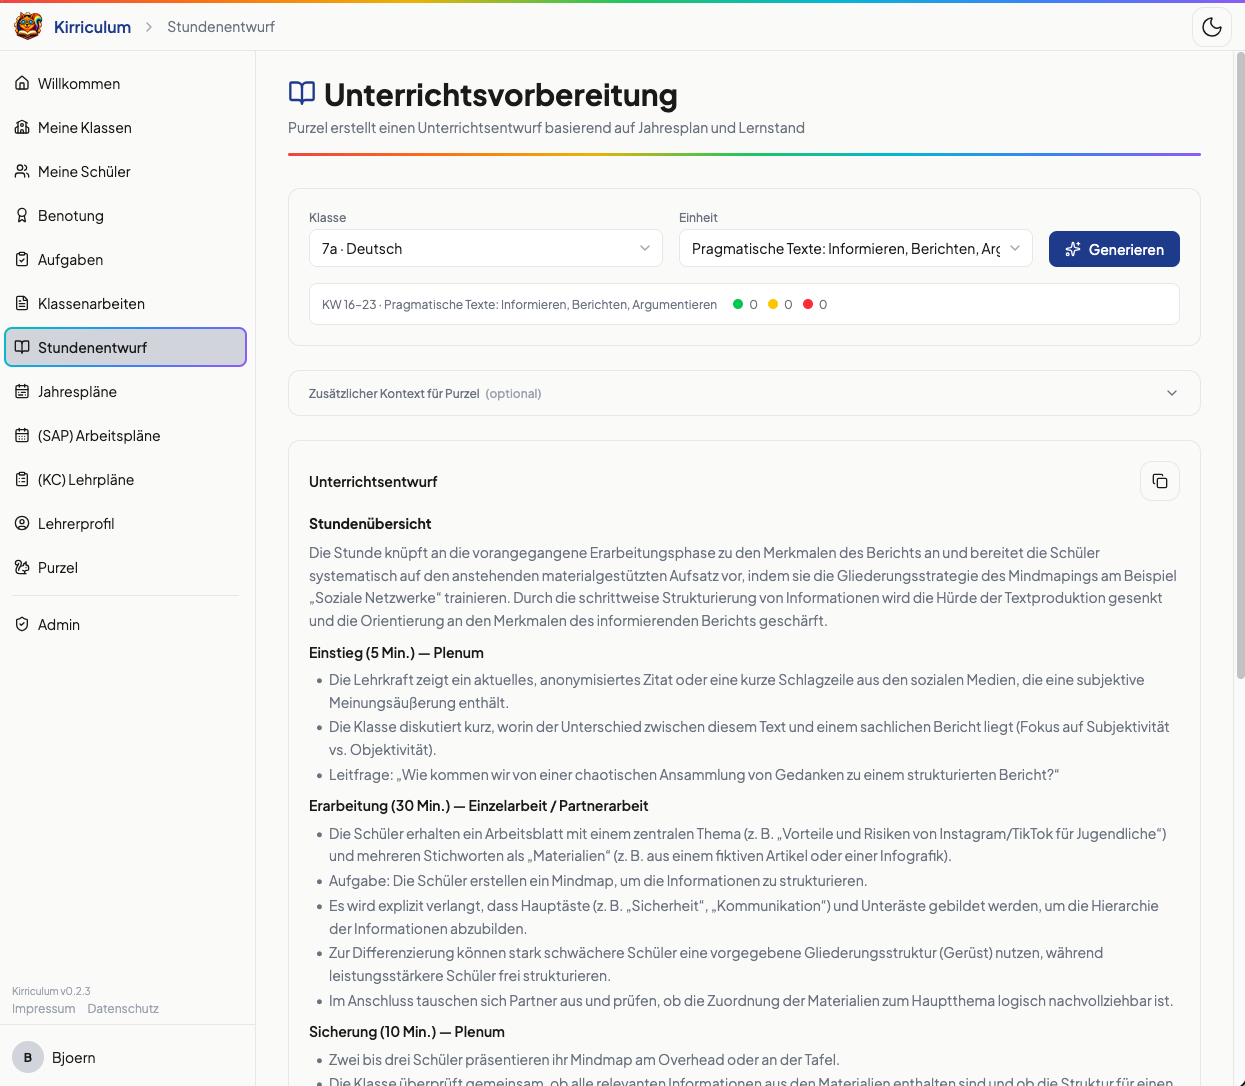Click the green status dot indicator

pyautogui.click(x=738, y=304)
